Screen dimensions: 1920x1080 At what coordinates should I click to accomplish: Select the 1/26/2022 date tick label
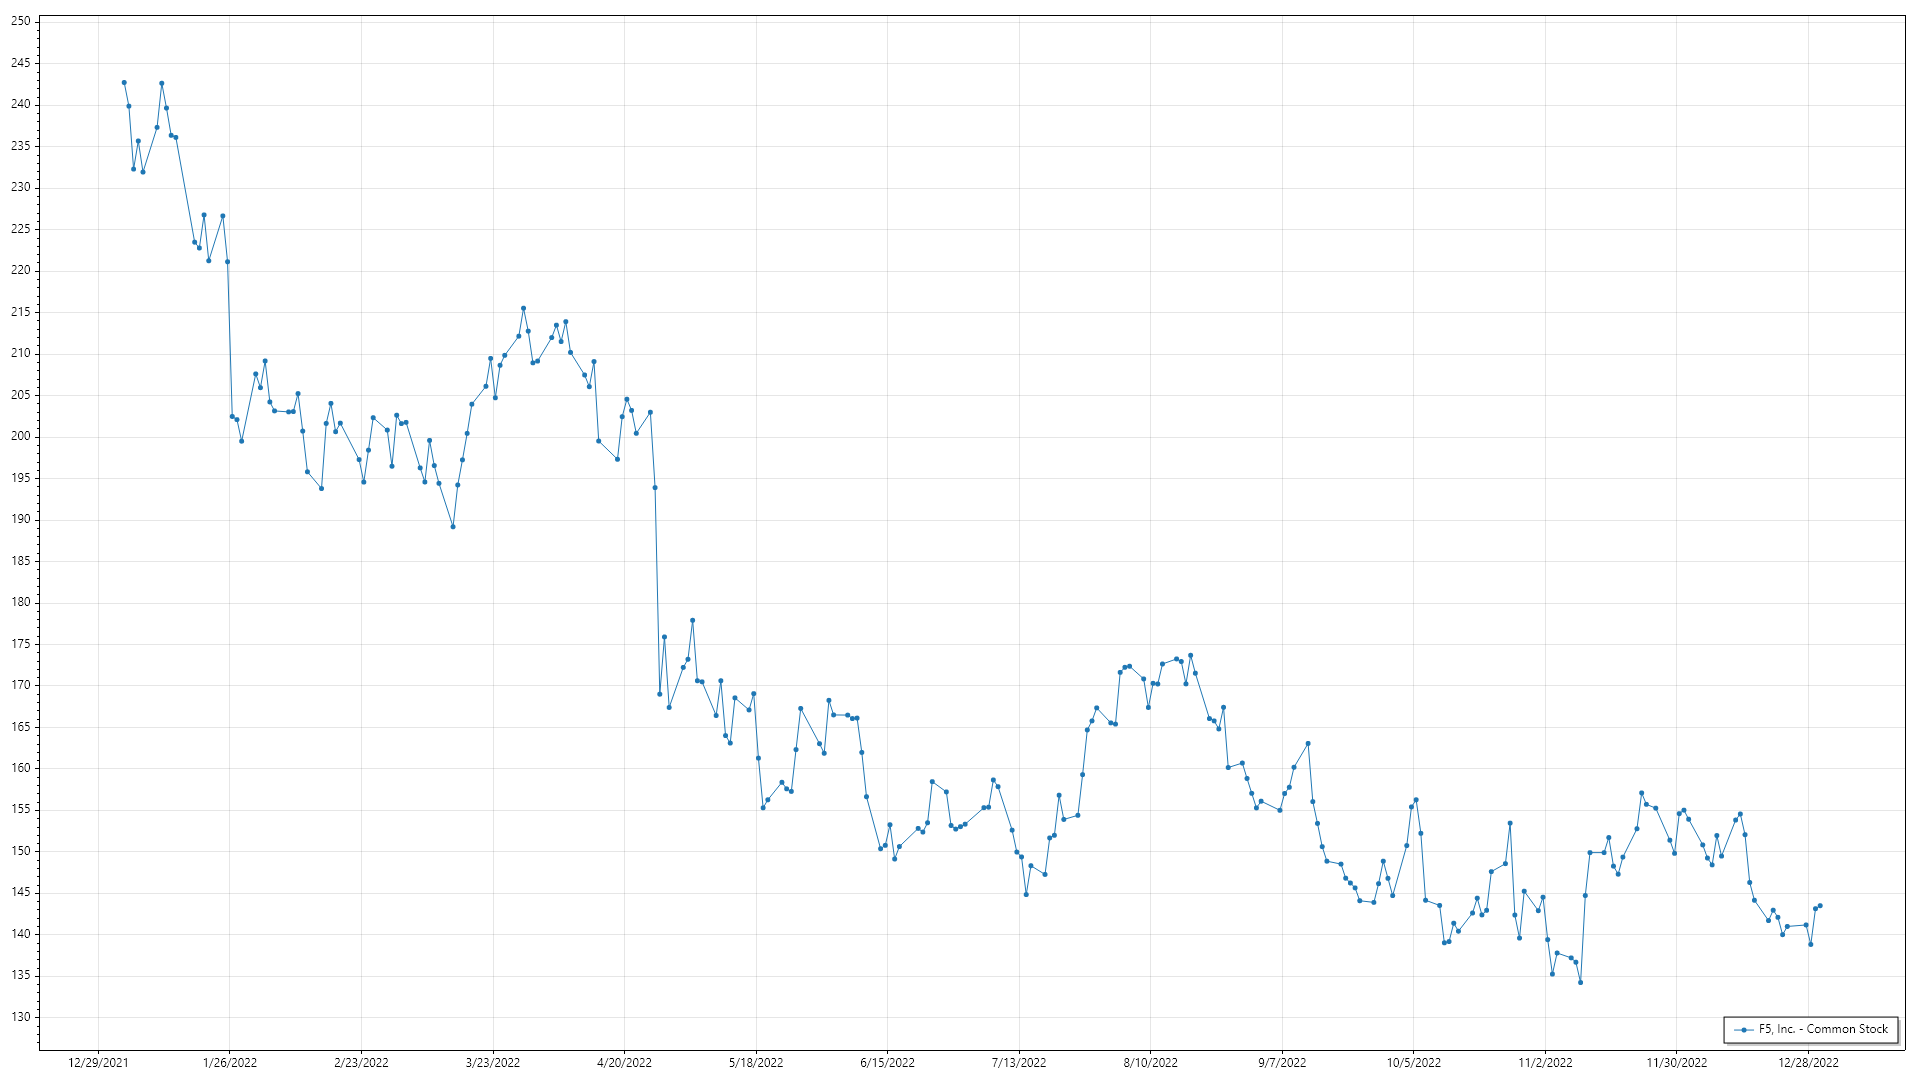(x=230, y=1063)
